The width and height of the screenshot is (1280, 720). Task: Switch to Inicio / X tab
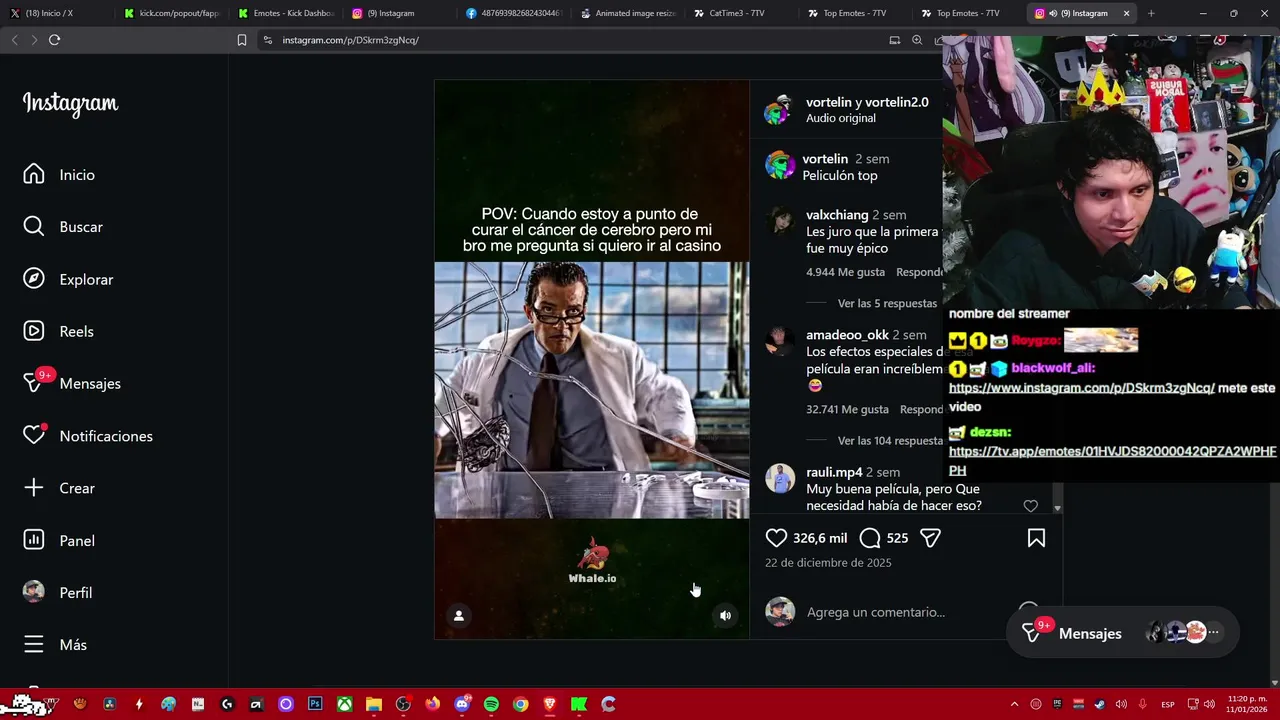pos(58,13)
